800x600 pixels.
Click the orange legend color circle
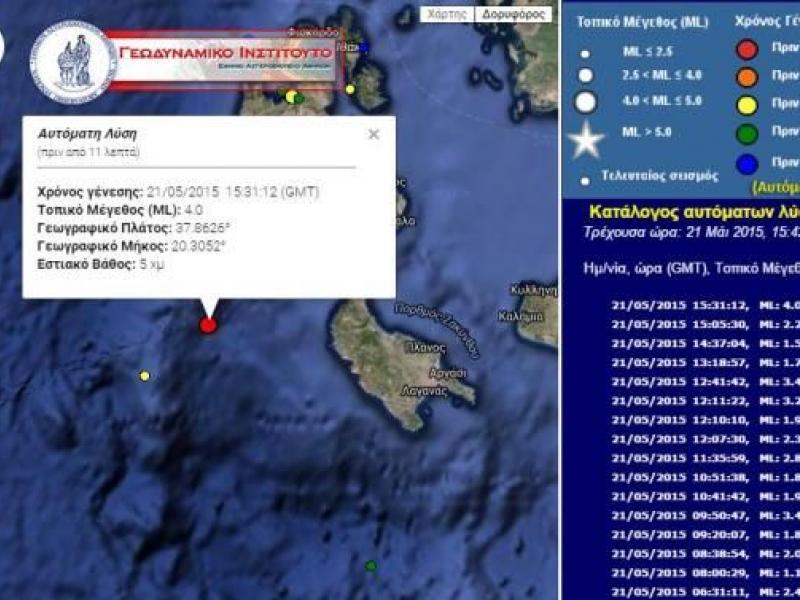click(747, 76)
